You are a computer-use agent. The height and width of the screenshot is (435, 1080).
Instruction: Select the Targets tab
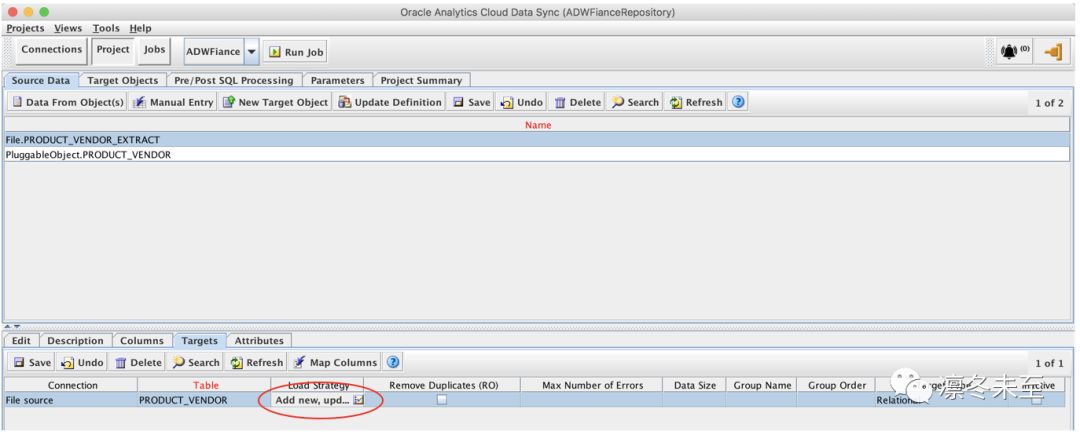(x=200, y=341)
